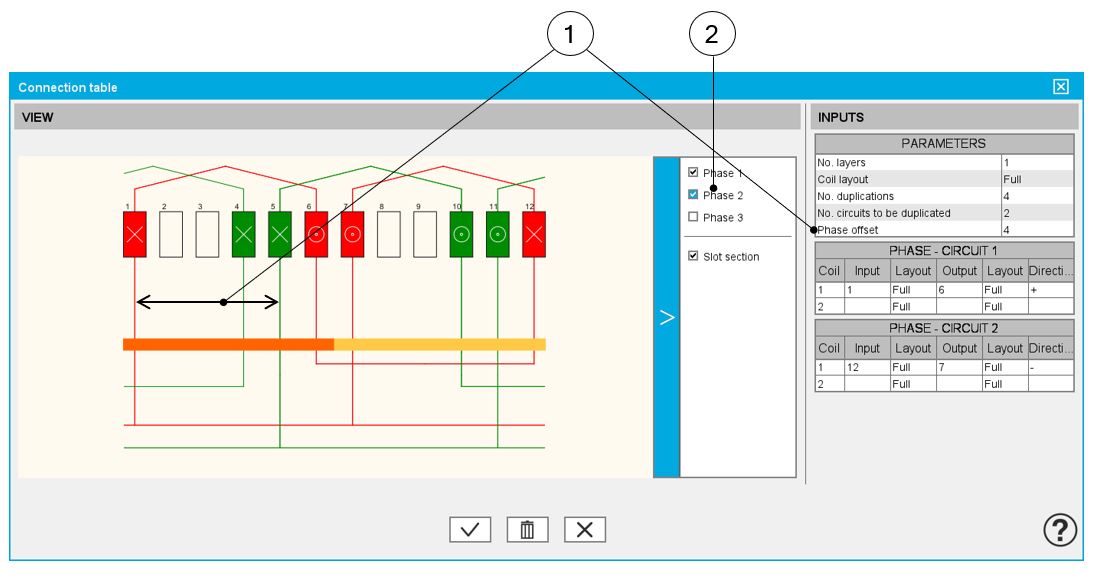Click the X cancel button at bottom
Viewport: 1106px width, 581px height.
(585, 530)
